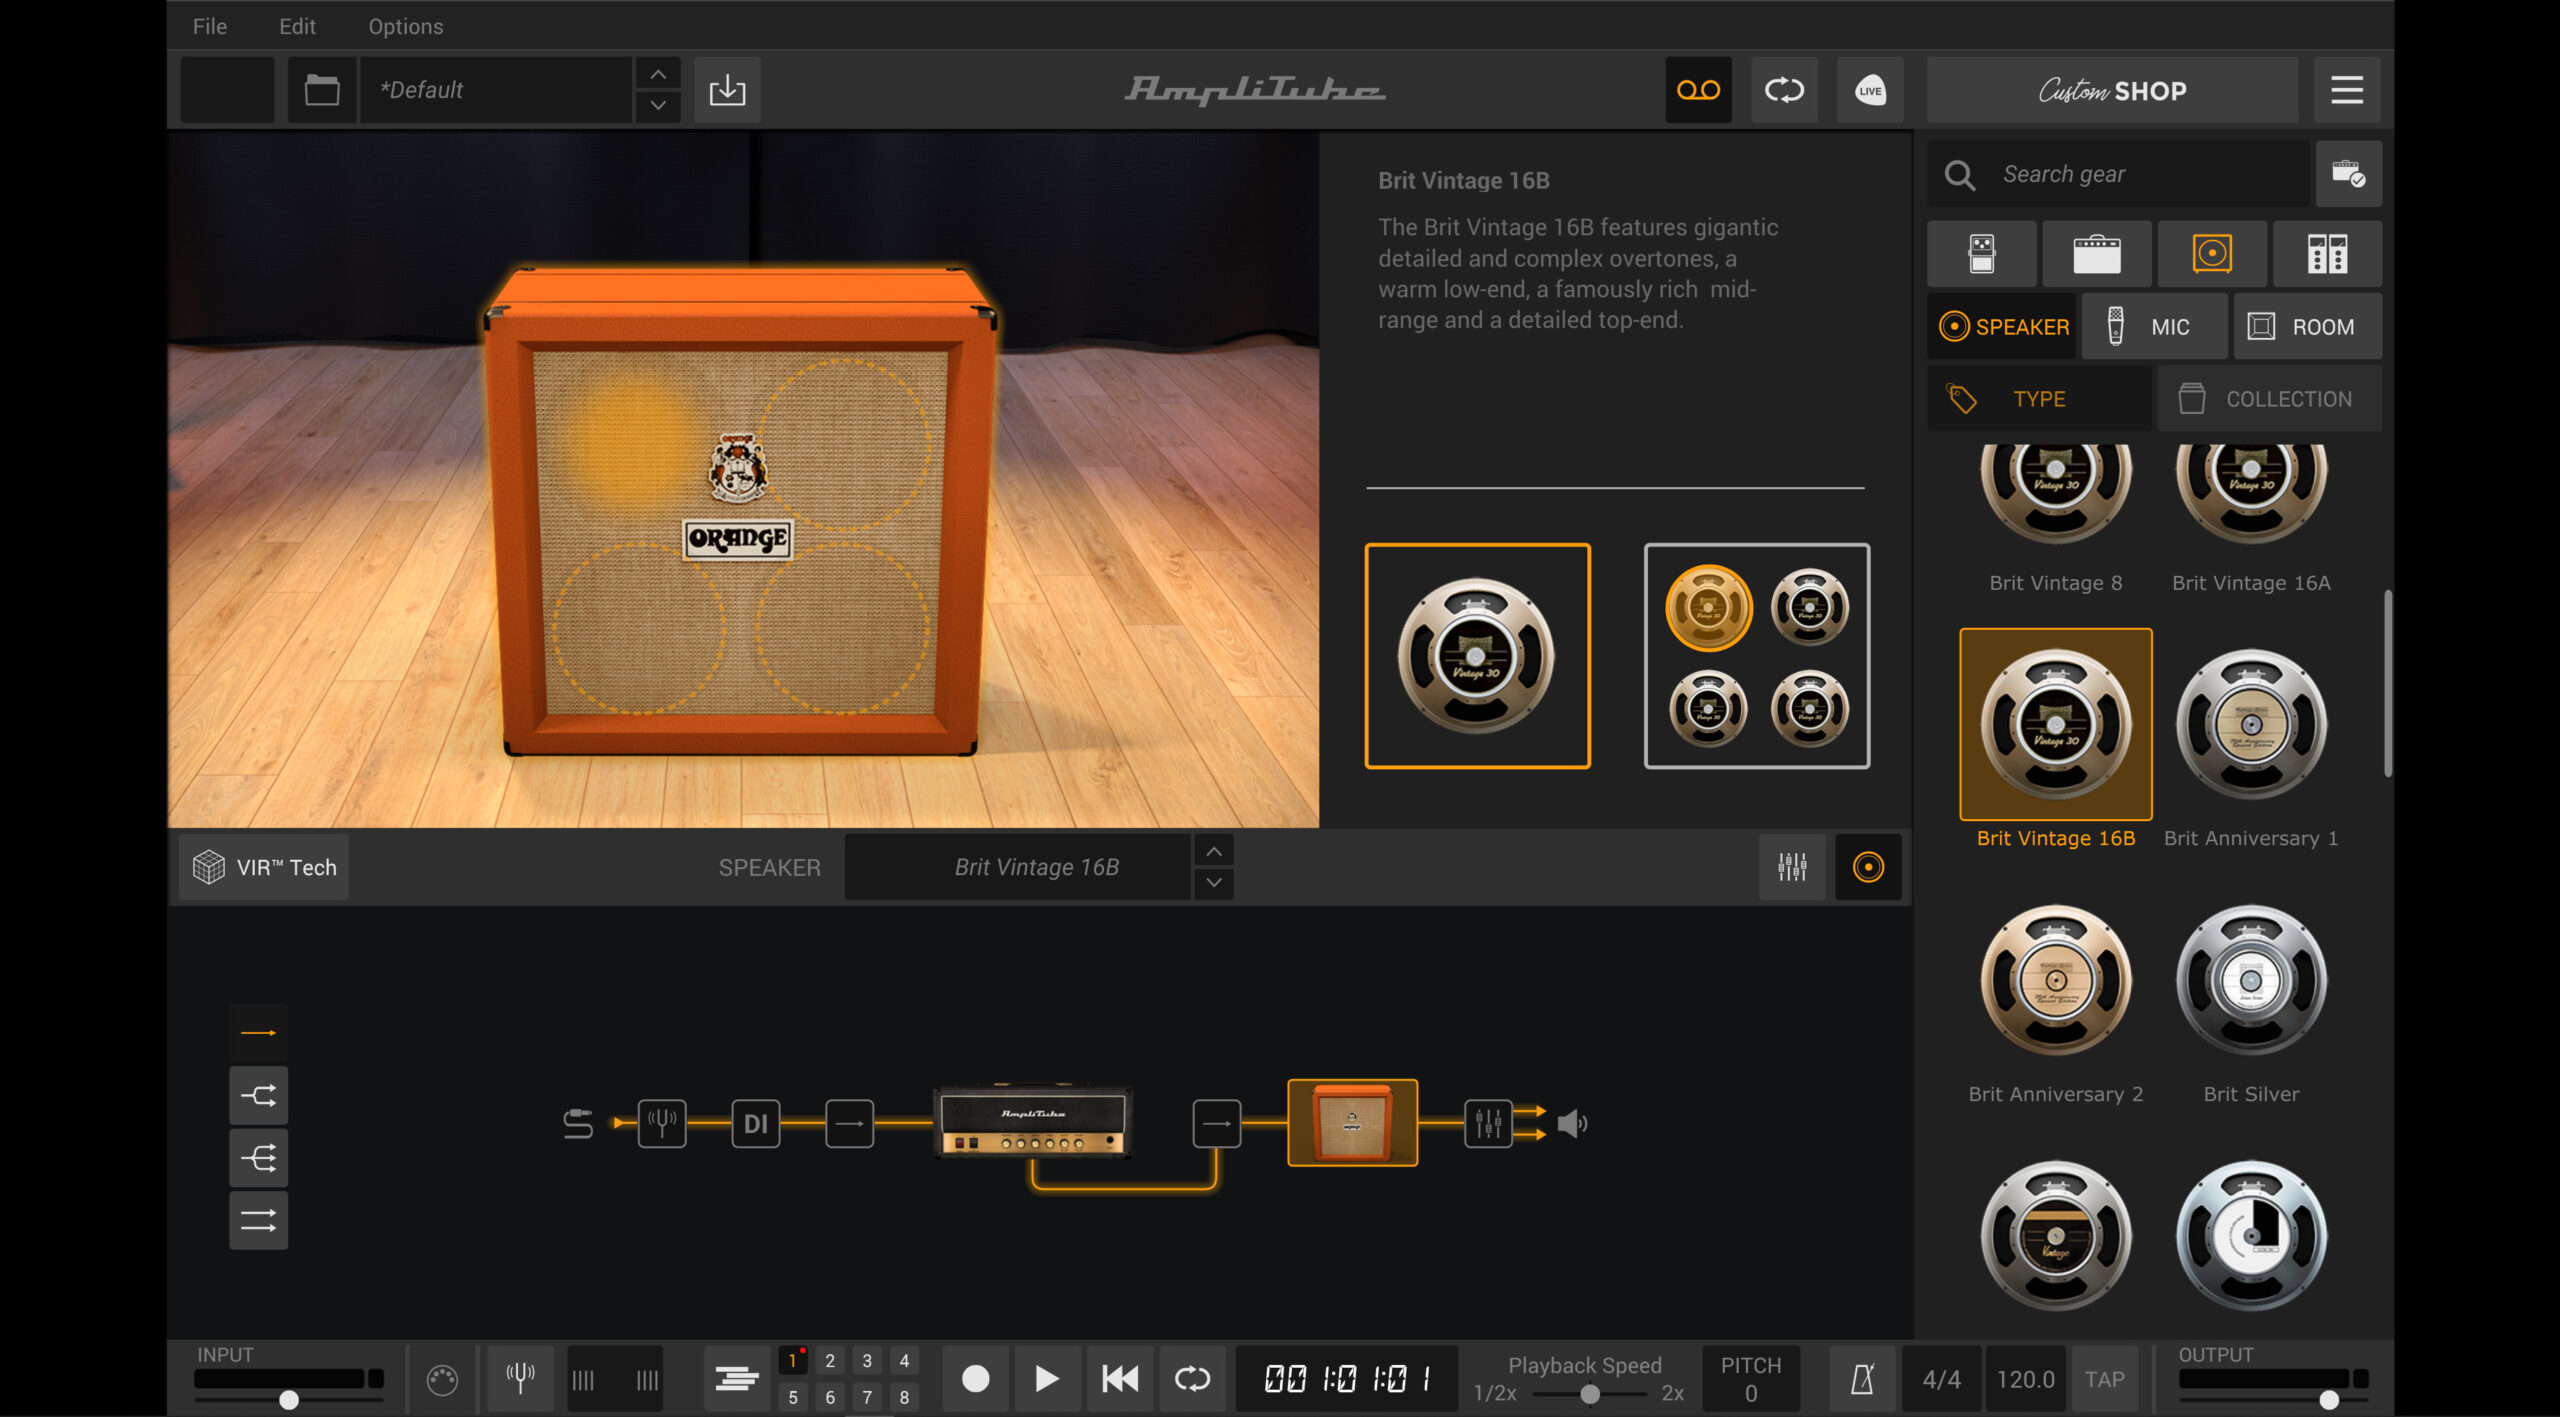
Task: Click the save preset download icon
Action: coord(727,90)
